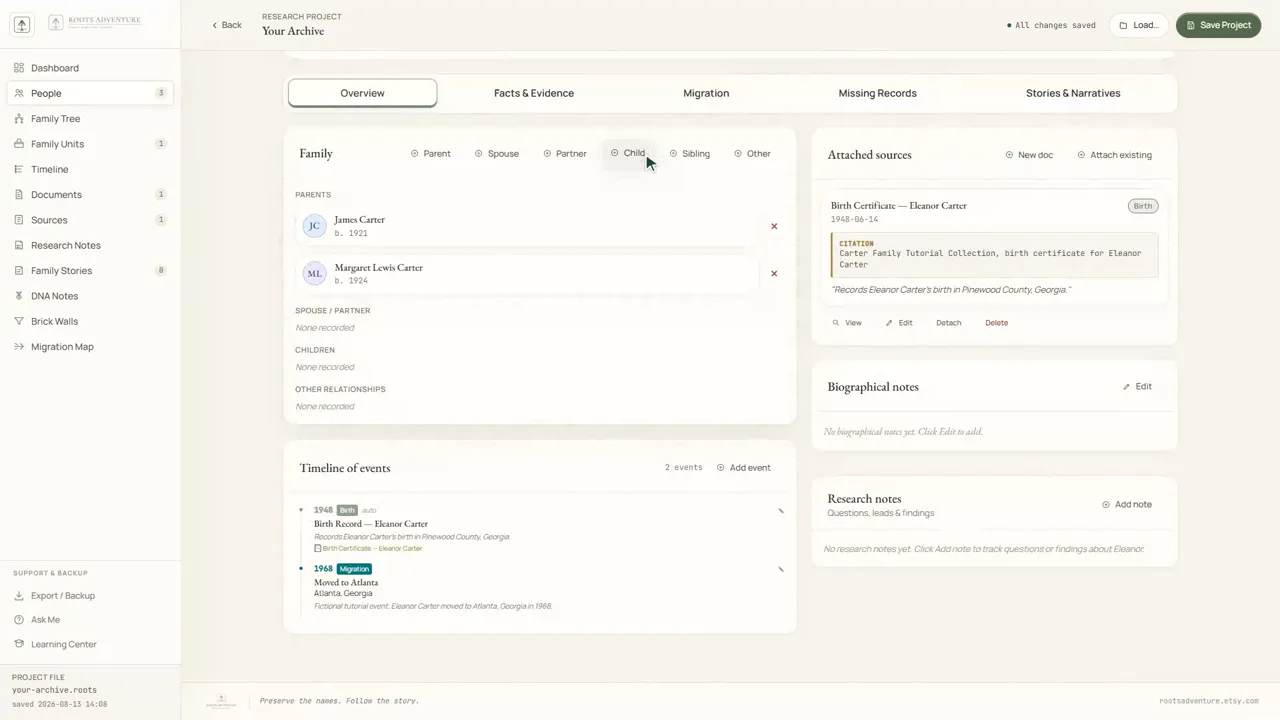Remove Margaret Lewis Carter as parent
1280x720 pixels.
coord(774,273)
